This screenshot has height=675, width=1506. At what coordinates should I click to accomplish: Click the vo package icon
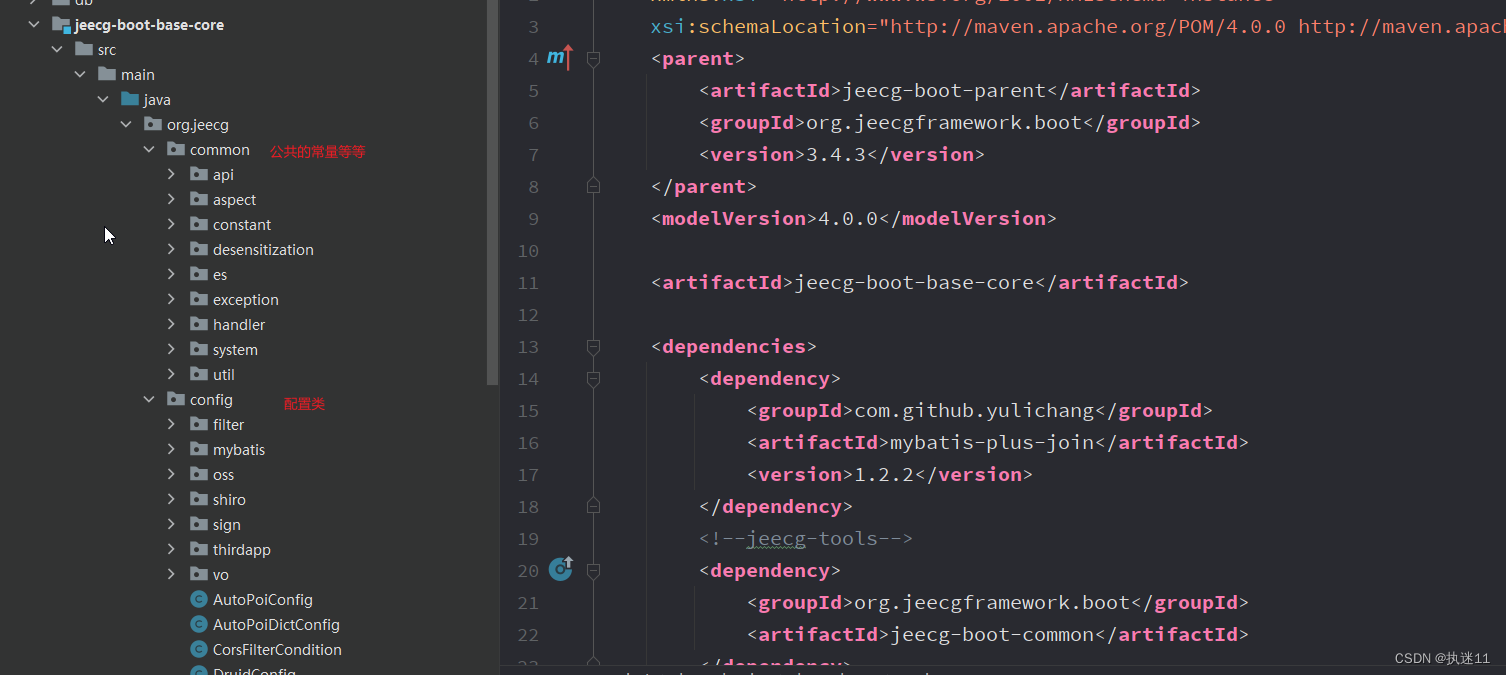tap(199, 574)
